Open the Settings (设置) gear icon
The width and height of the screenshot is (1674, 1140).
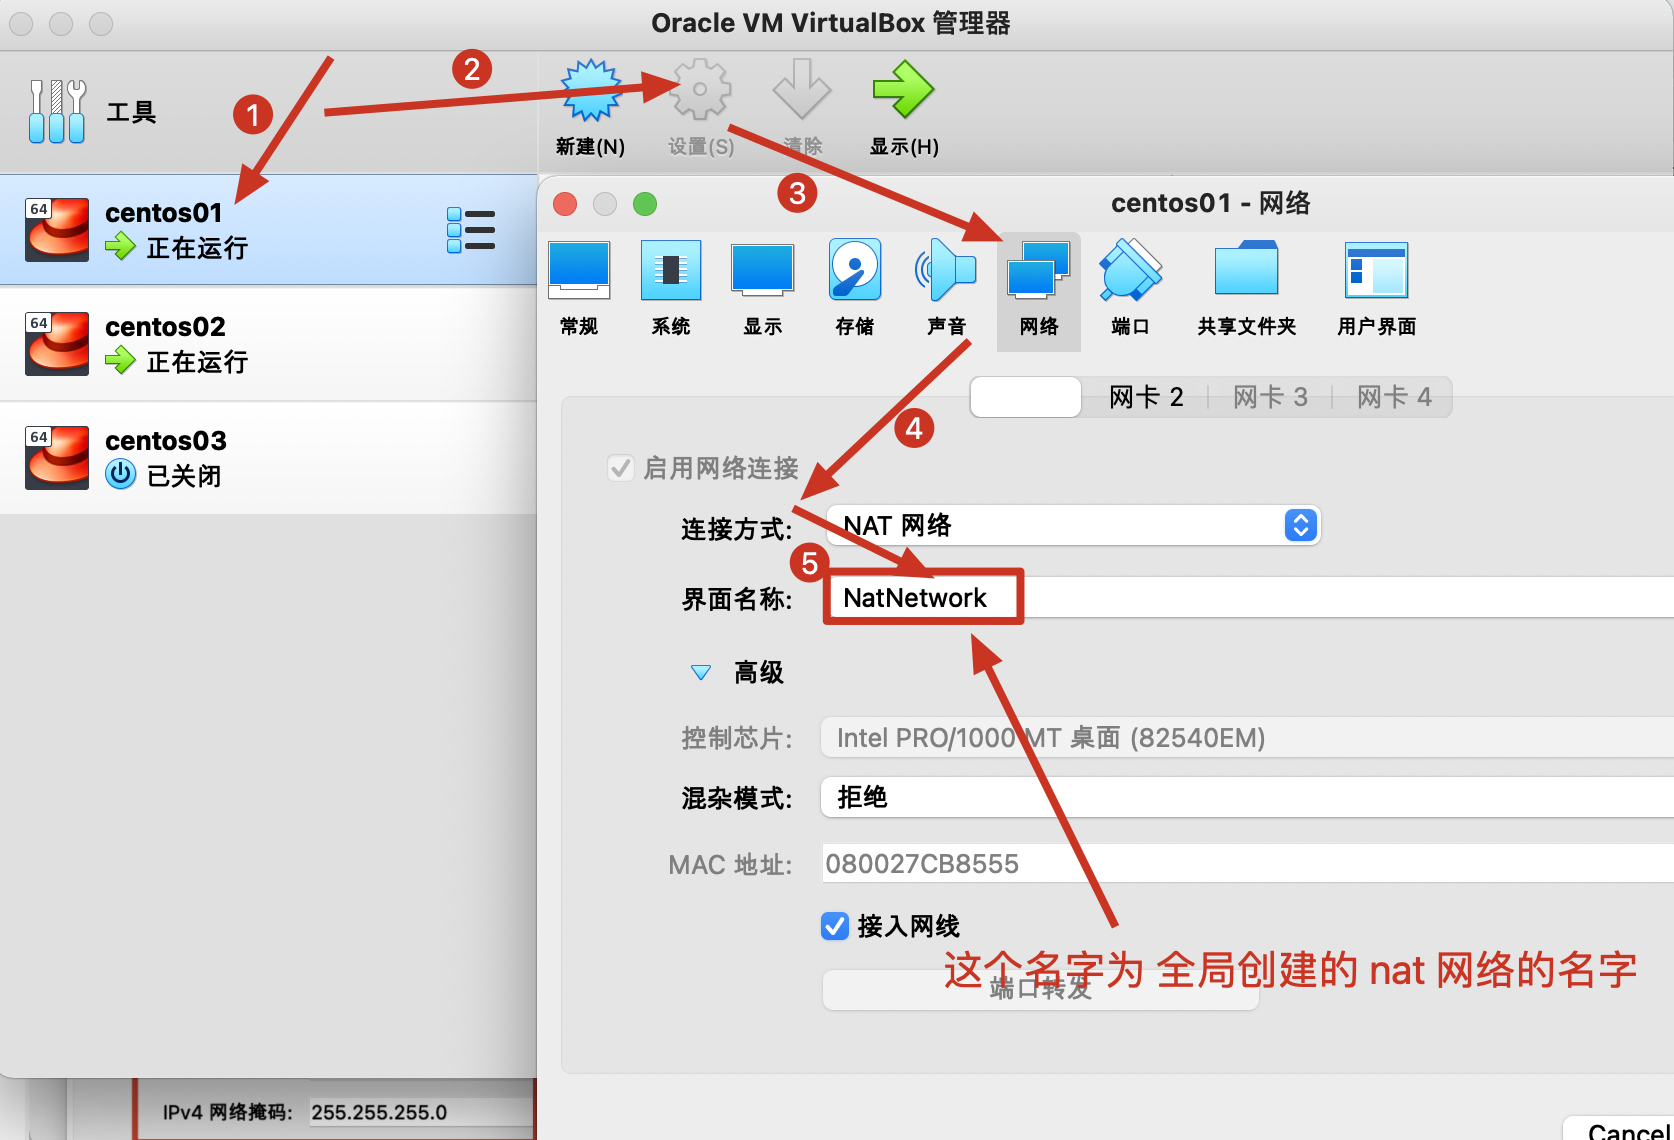point(701,90)
